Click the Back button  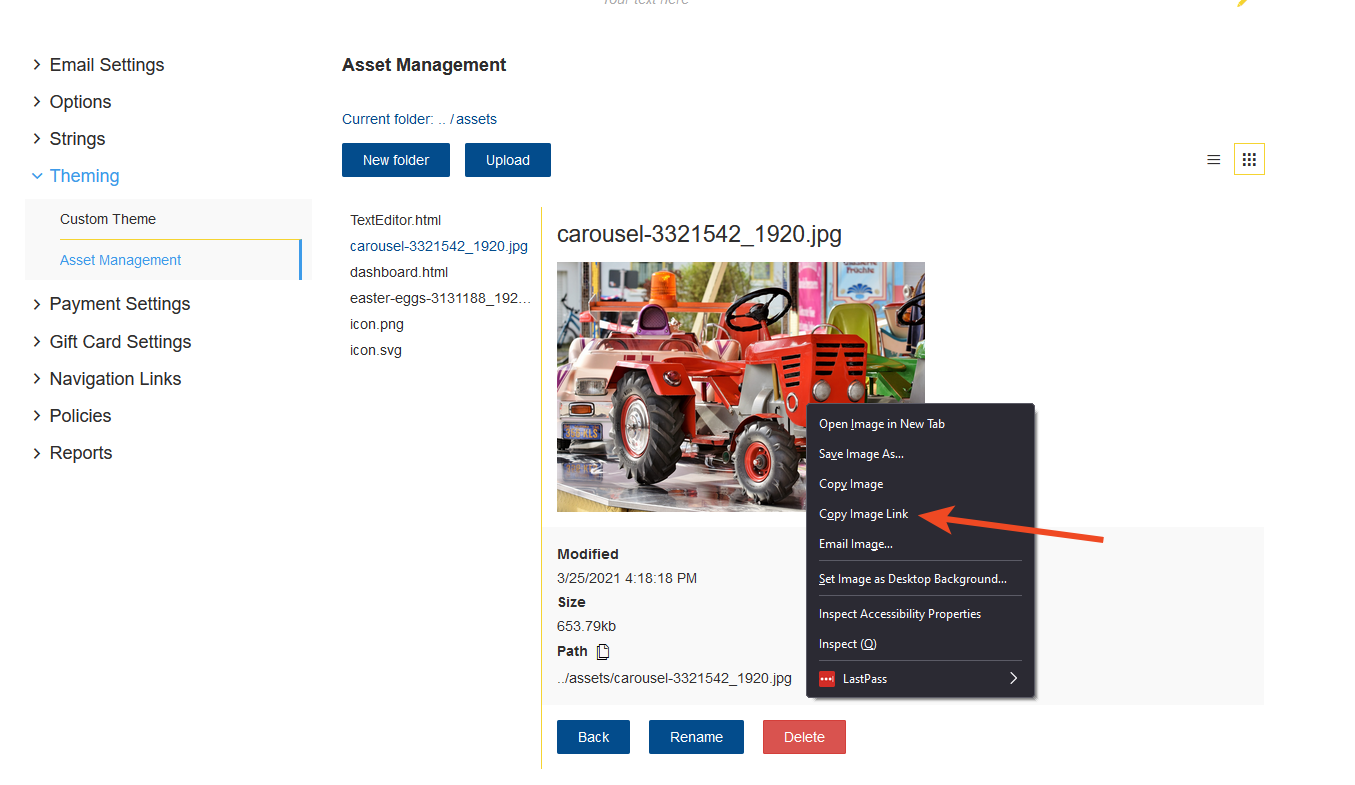click(593, 737)
